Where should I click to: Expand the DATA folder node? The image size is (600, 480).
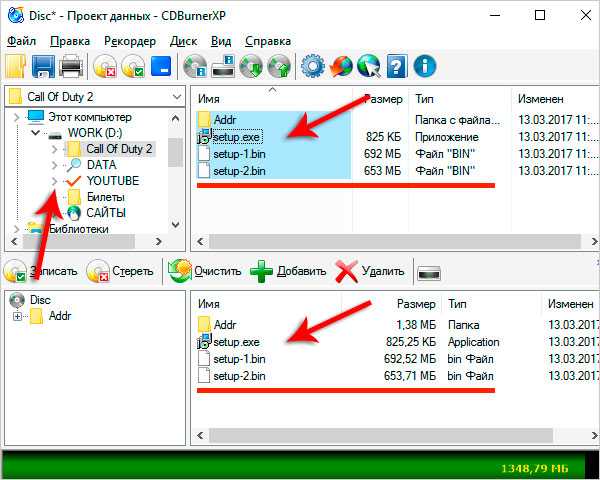coord(54,165)
